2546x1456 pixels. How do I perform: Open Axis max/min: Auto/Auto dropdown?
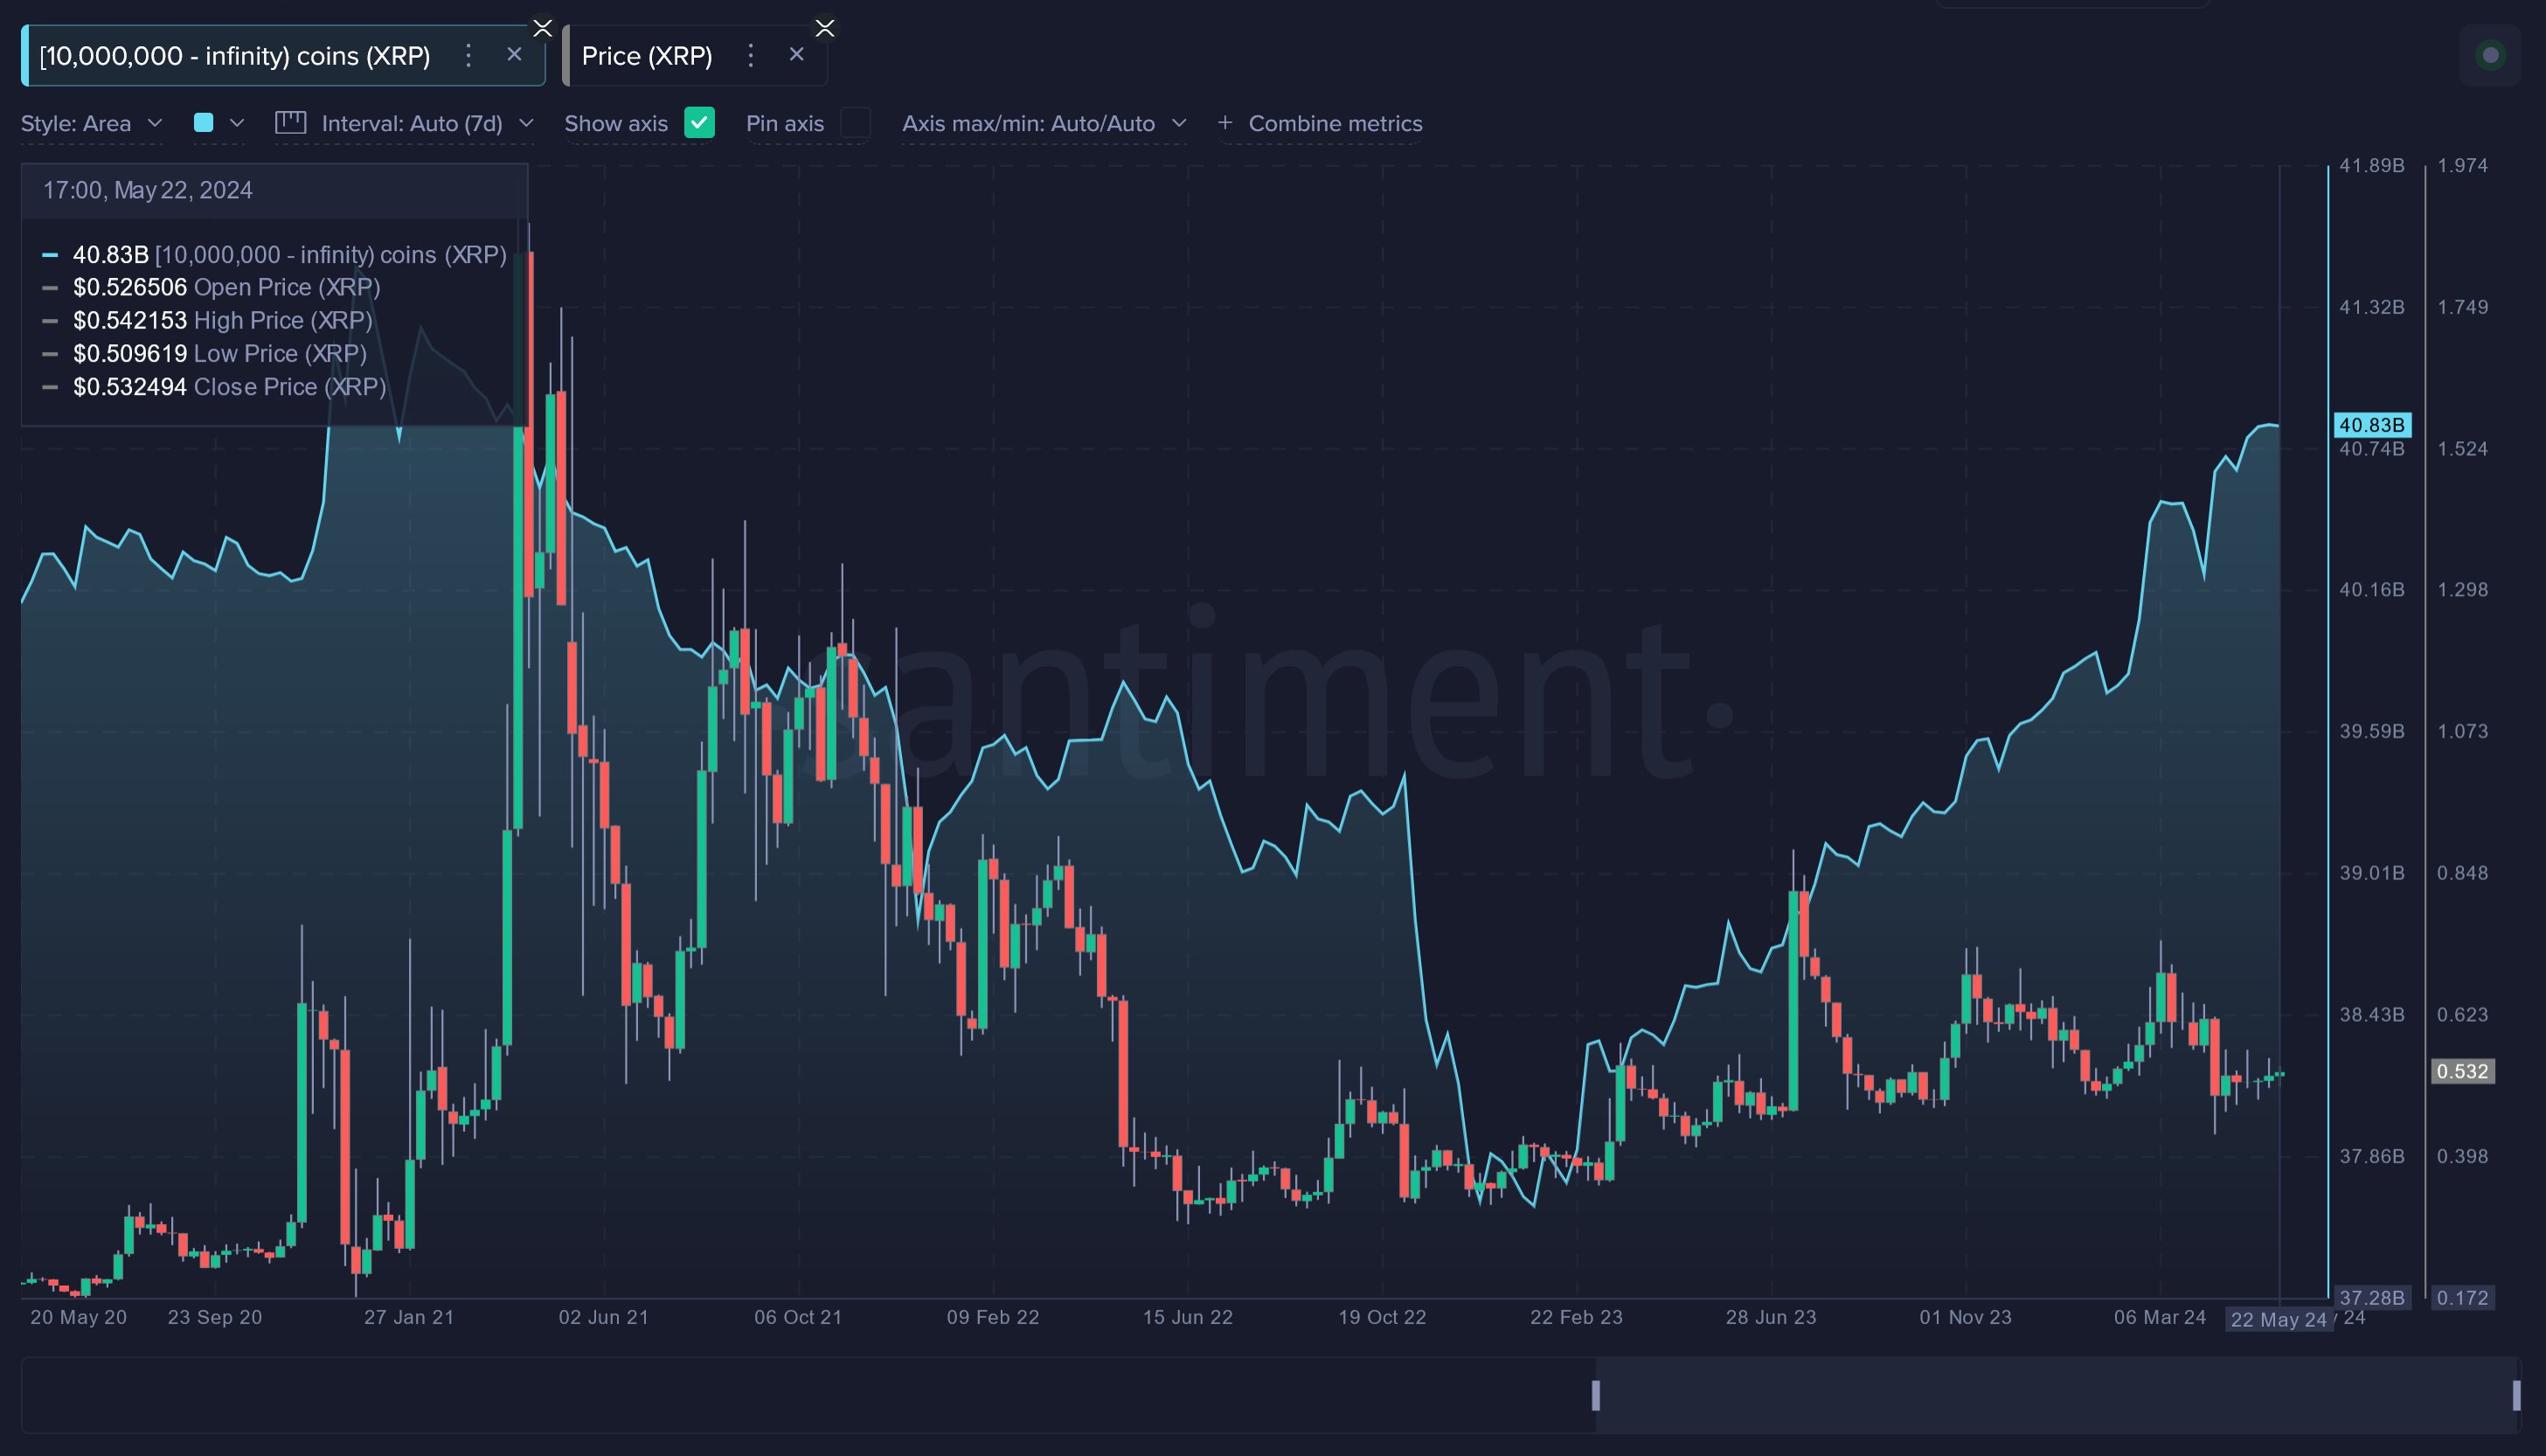[1044, 123]
